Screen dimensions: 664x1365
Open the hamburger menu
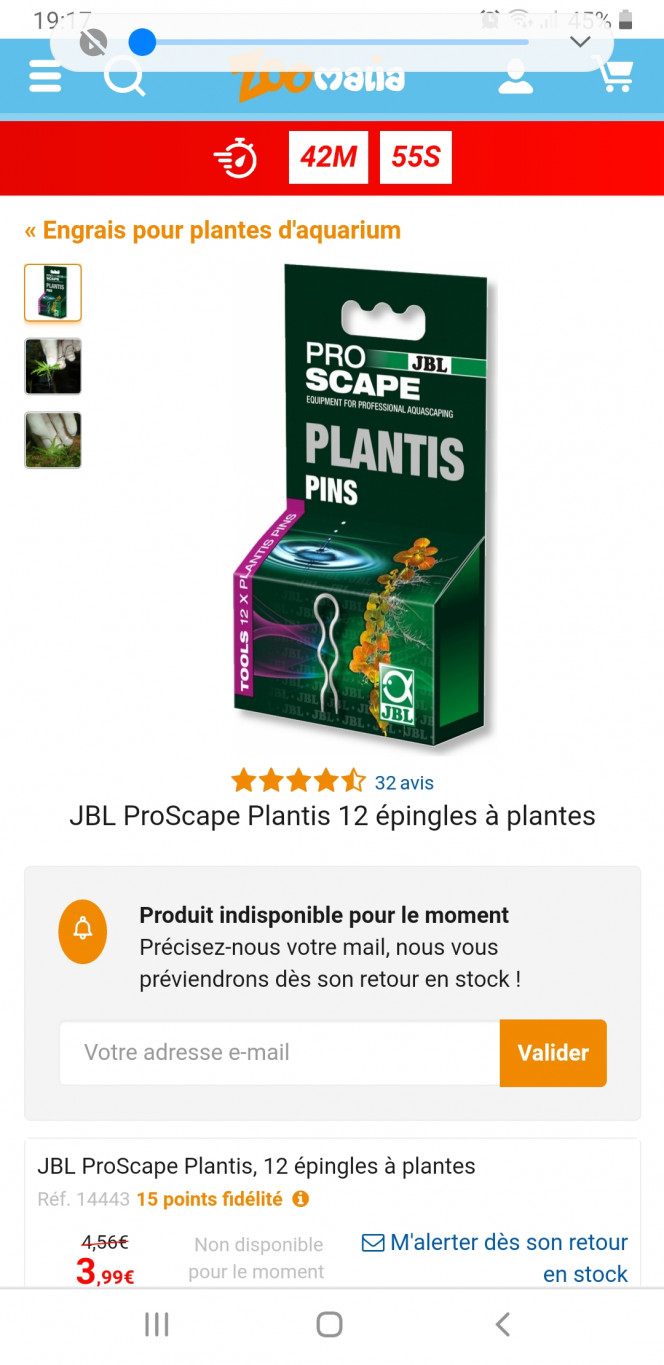45,77
